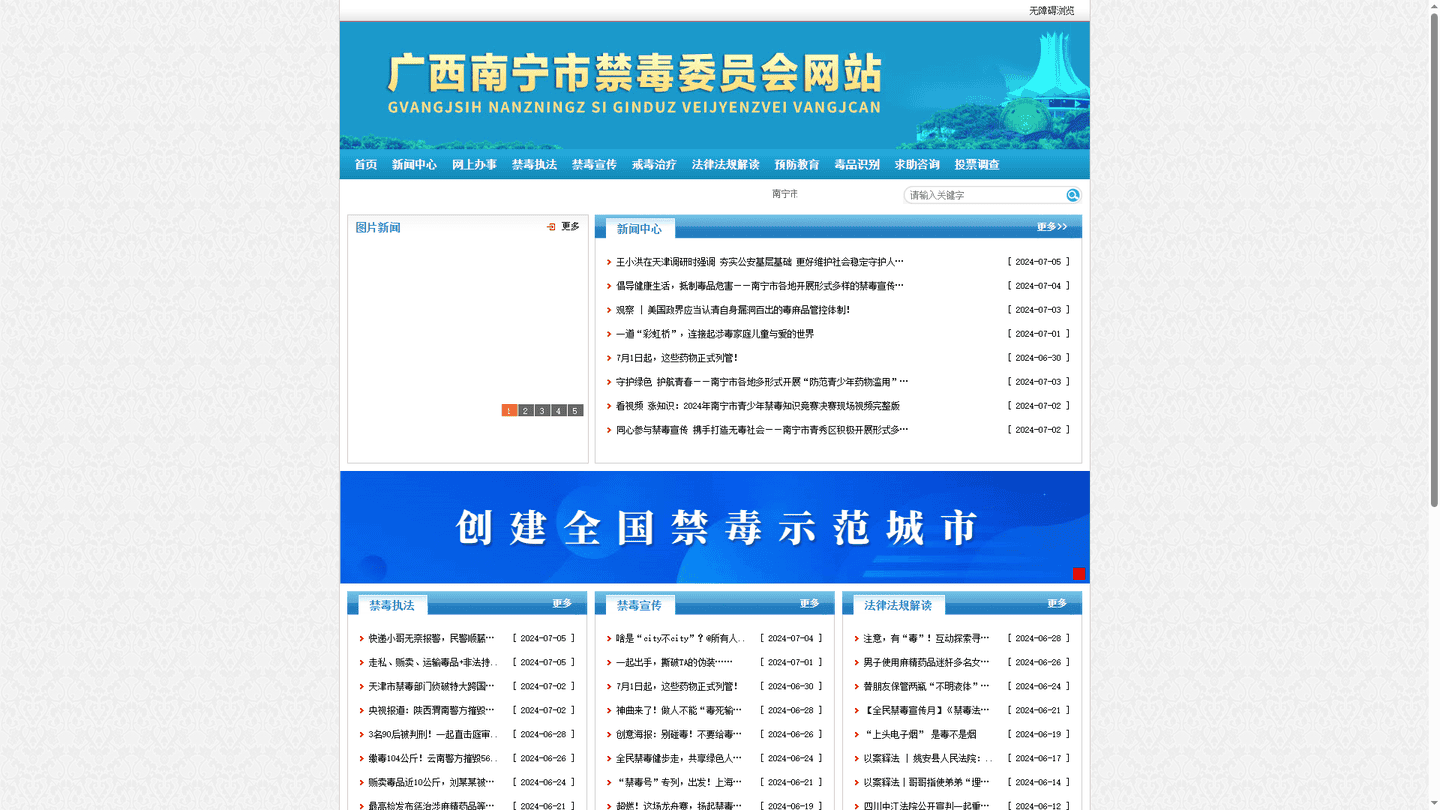This screenshot has width=1440, height=810.
Task: Open 更多 in the 图片新闻 panel
Action: (x=570, y=227)
